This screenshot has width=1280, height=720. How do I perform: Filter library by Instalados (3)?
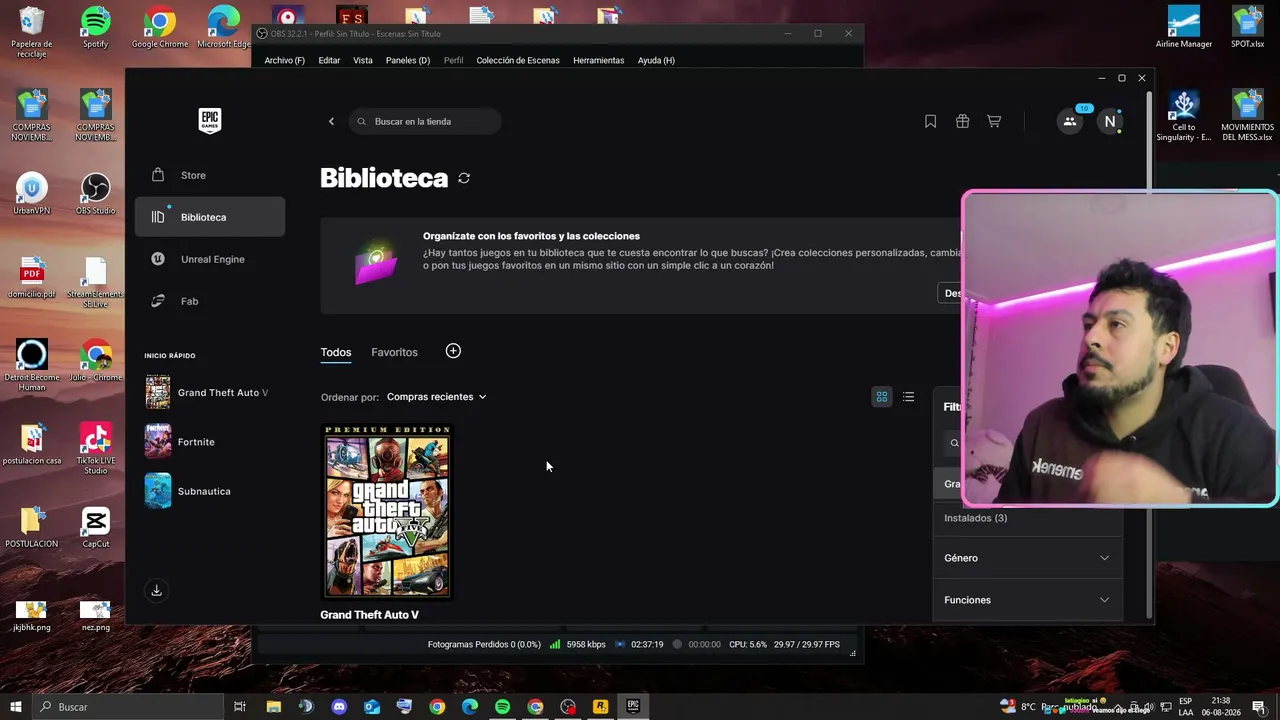[x=976, y=518]
